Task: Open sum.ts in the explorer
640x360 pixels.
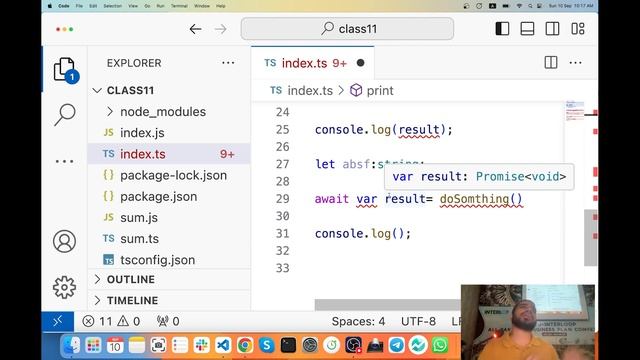Action: [x=169, y=239]
